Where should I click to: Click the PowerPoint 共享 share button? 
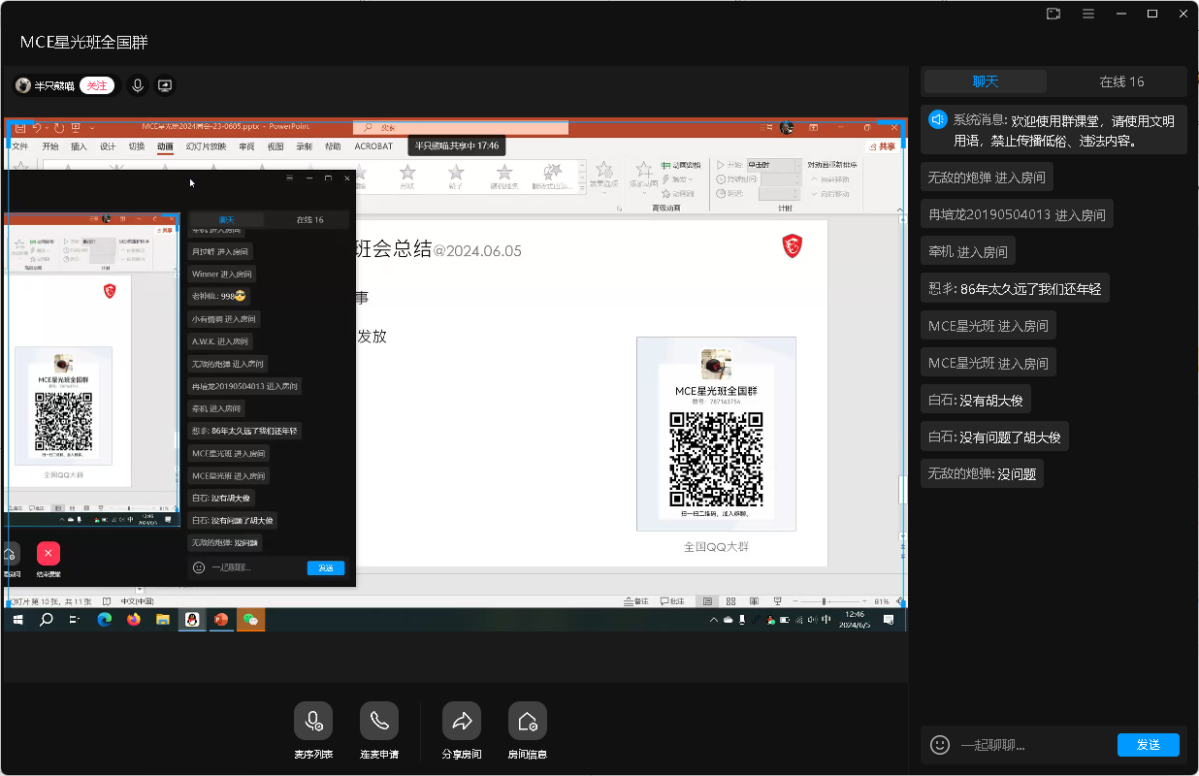[x=883, y=146]
